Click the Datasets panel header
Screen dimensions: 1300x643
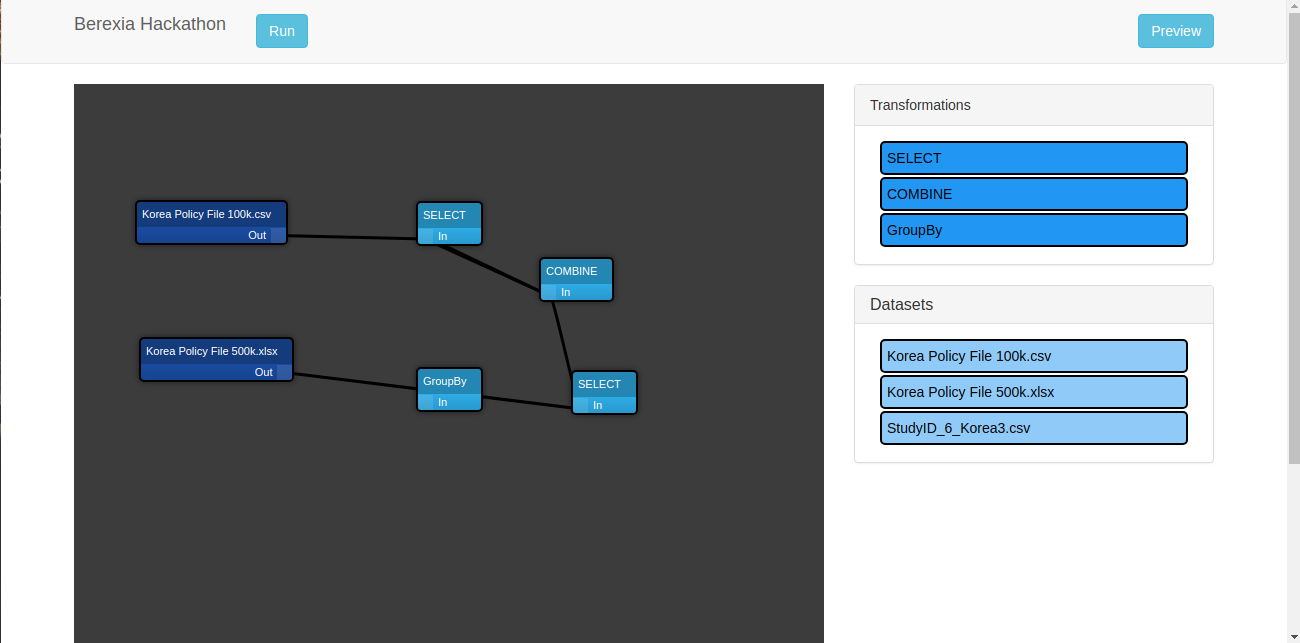[x=1034, y=305]
